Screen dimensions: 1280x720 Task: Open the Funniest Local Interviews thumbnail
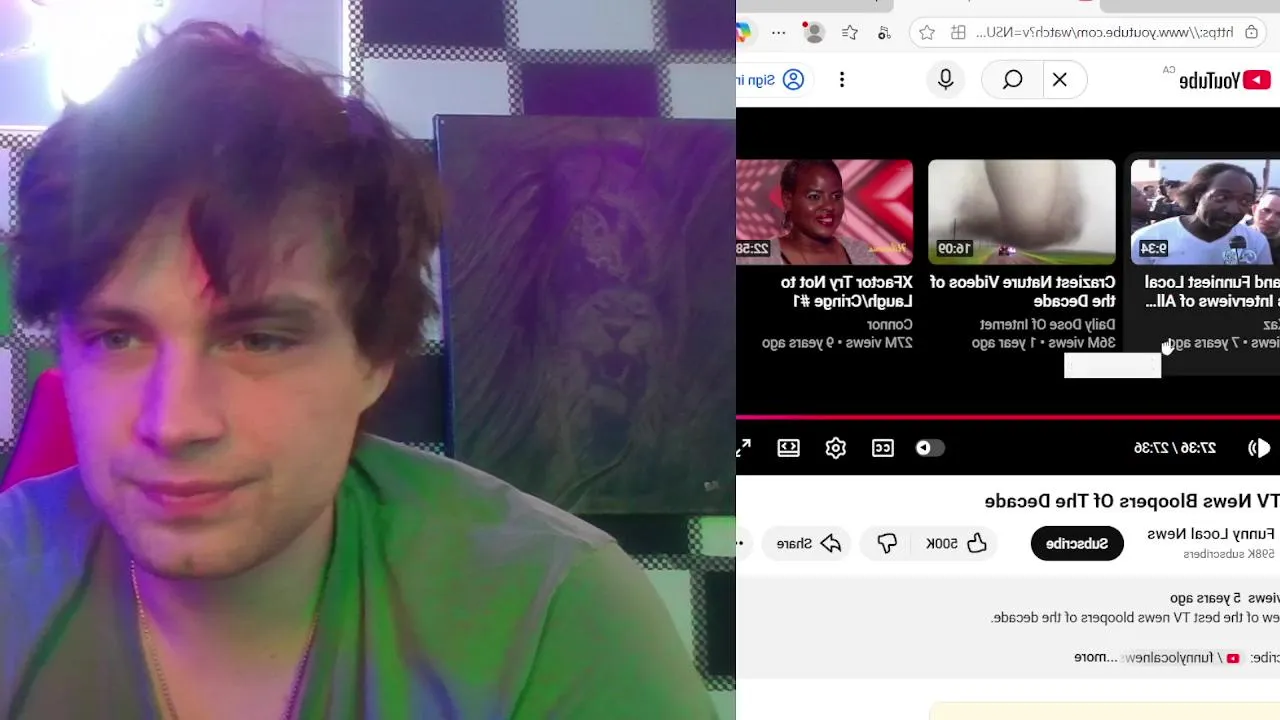tap(1205, 212)
